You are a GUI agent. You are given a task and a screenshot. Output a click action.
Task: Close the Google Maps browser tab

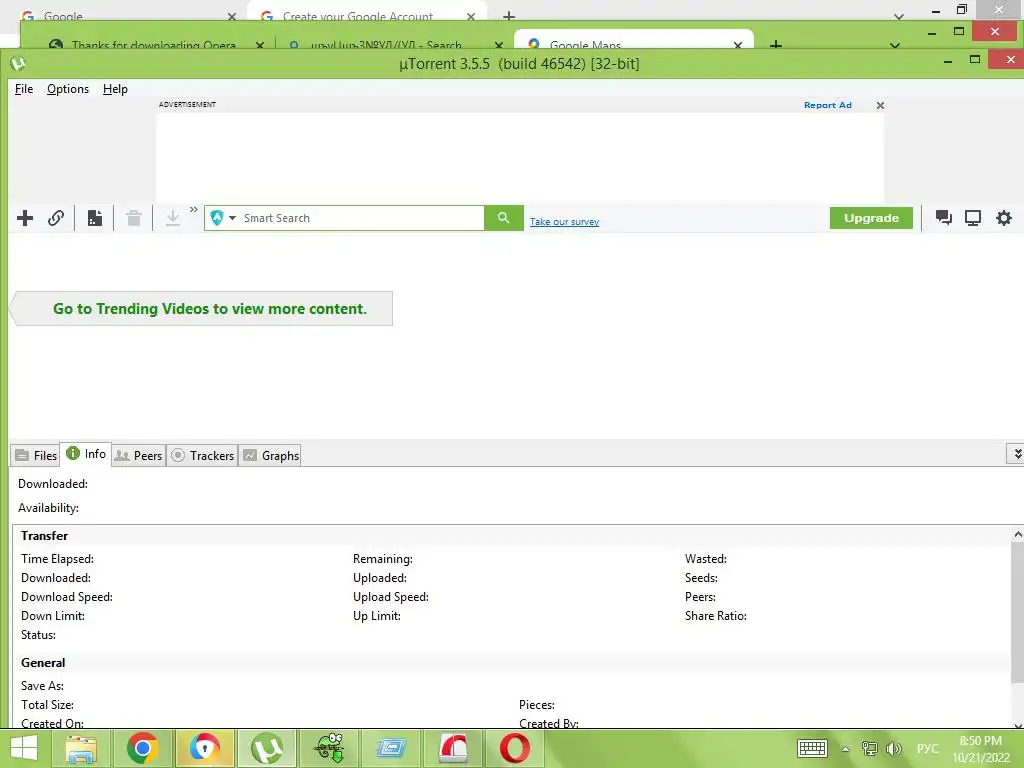(x=738, y=44)
